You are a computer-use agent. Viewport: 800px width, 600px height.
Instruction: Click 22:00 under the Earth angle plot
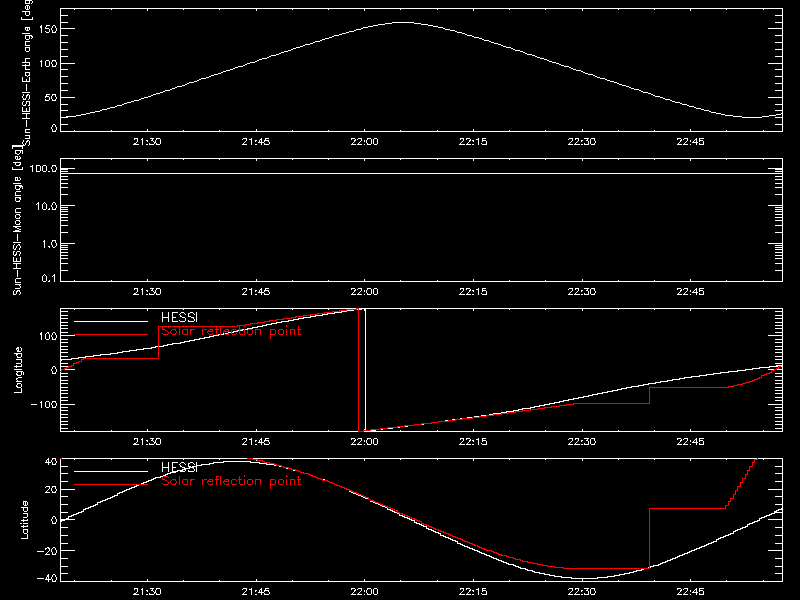364,142
